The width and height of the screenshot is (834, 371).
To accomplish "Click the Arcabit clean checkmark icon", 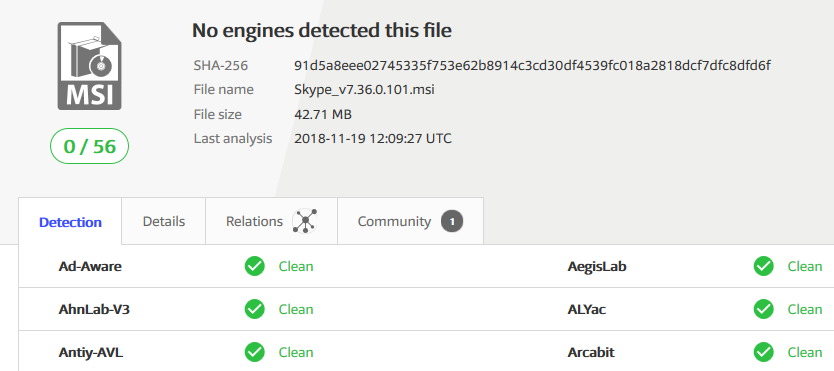I will coord(764,352).
